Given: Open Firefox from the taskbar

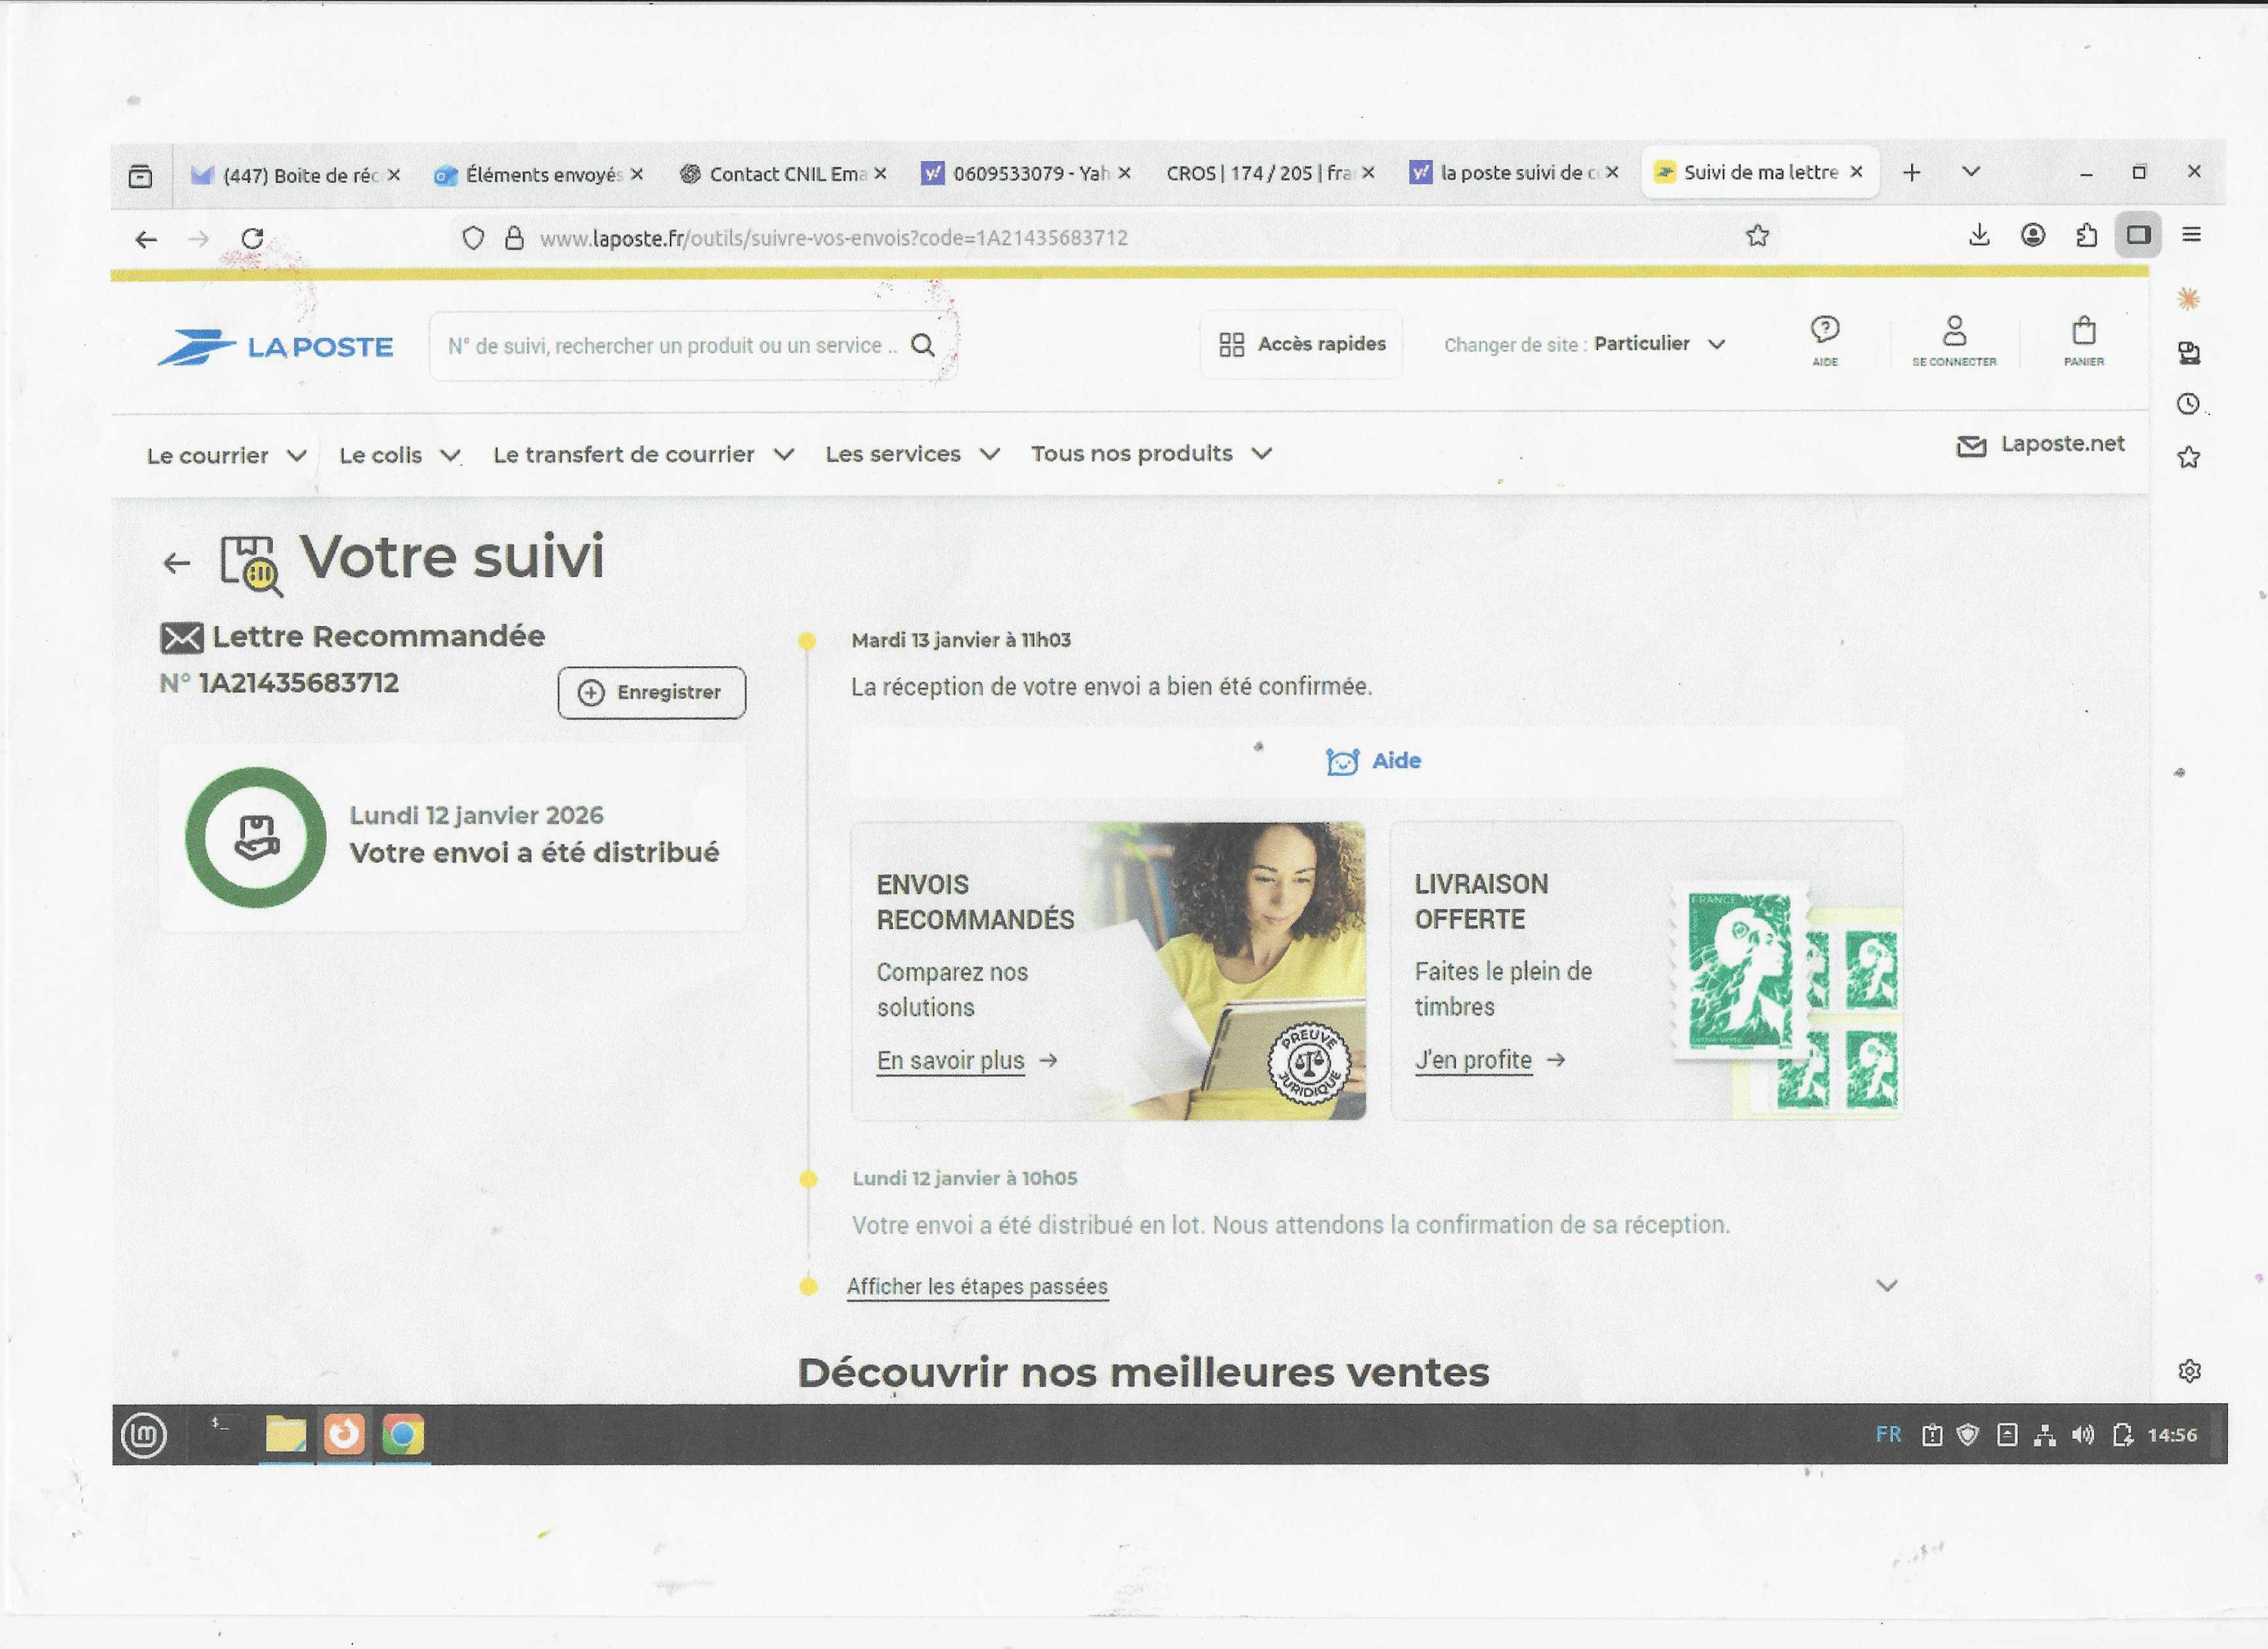Looking at the screenshot, I should pos(344,1434).
